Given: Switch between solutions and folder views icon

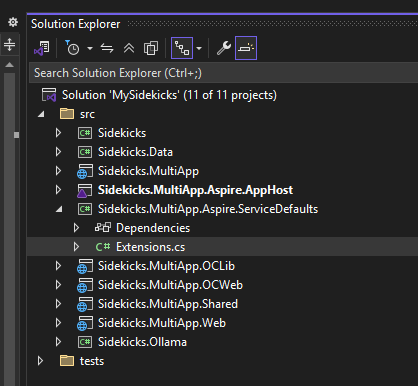Looking at the screenshot, I should (42, 48).
